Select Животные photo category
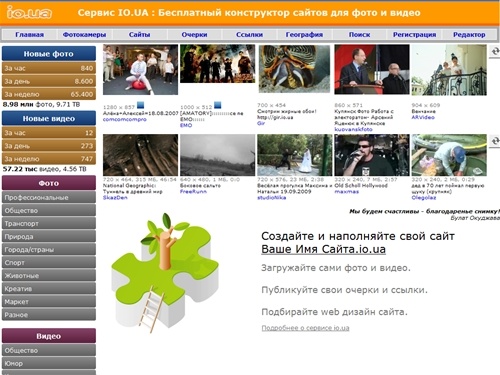The height and width of the screenshot is (375, 500). pos(49,276)
